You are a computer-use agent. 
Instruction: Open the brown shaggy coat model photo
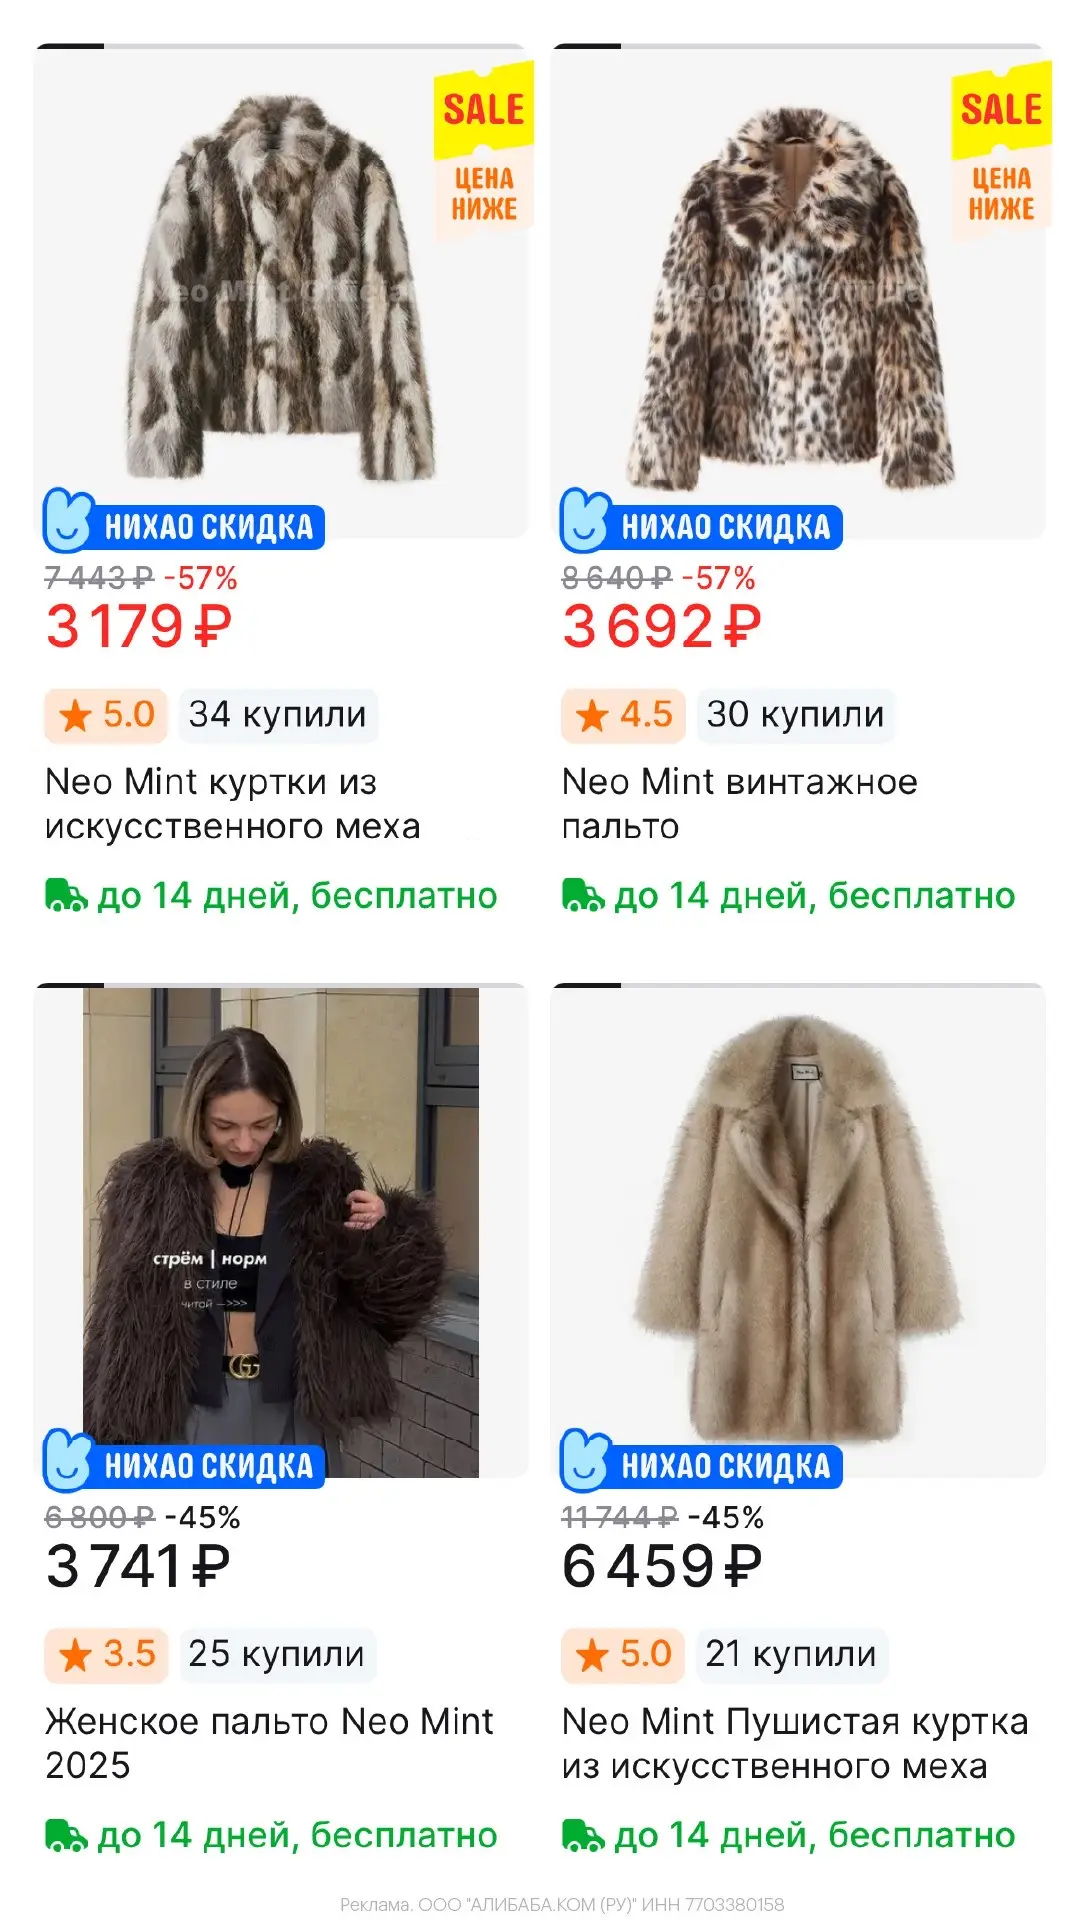coord(281,1232)
